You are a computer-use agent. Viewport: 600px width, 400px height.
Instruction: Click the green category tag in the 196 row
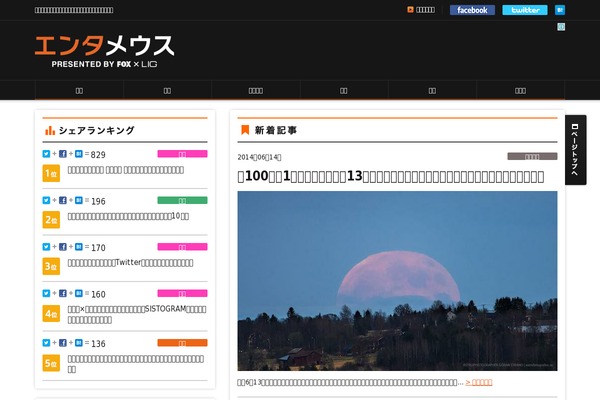click(183, 200)
